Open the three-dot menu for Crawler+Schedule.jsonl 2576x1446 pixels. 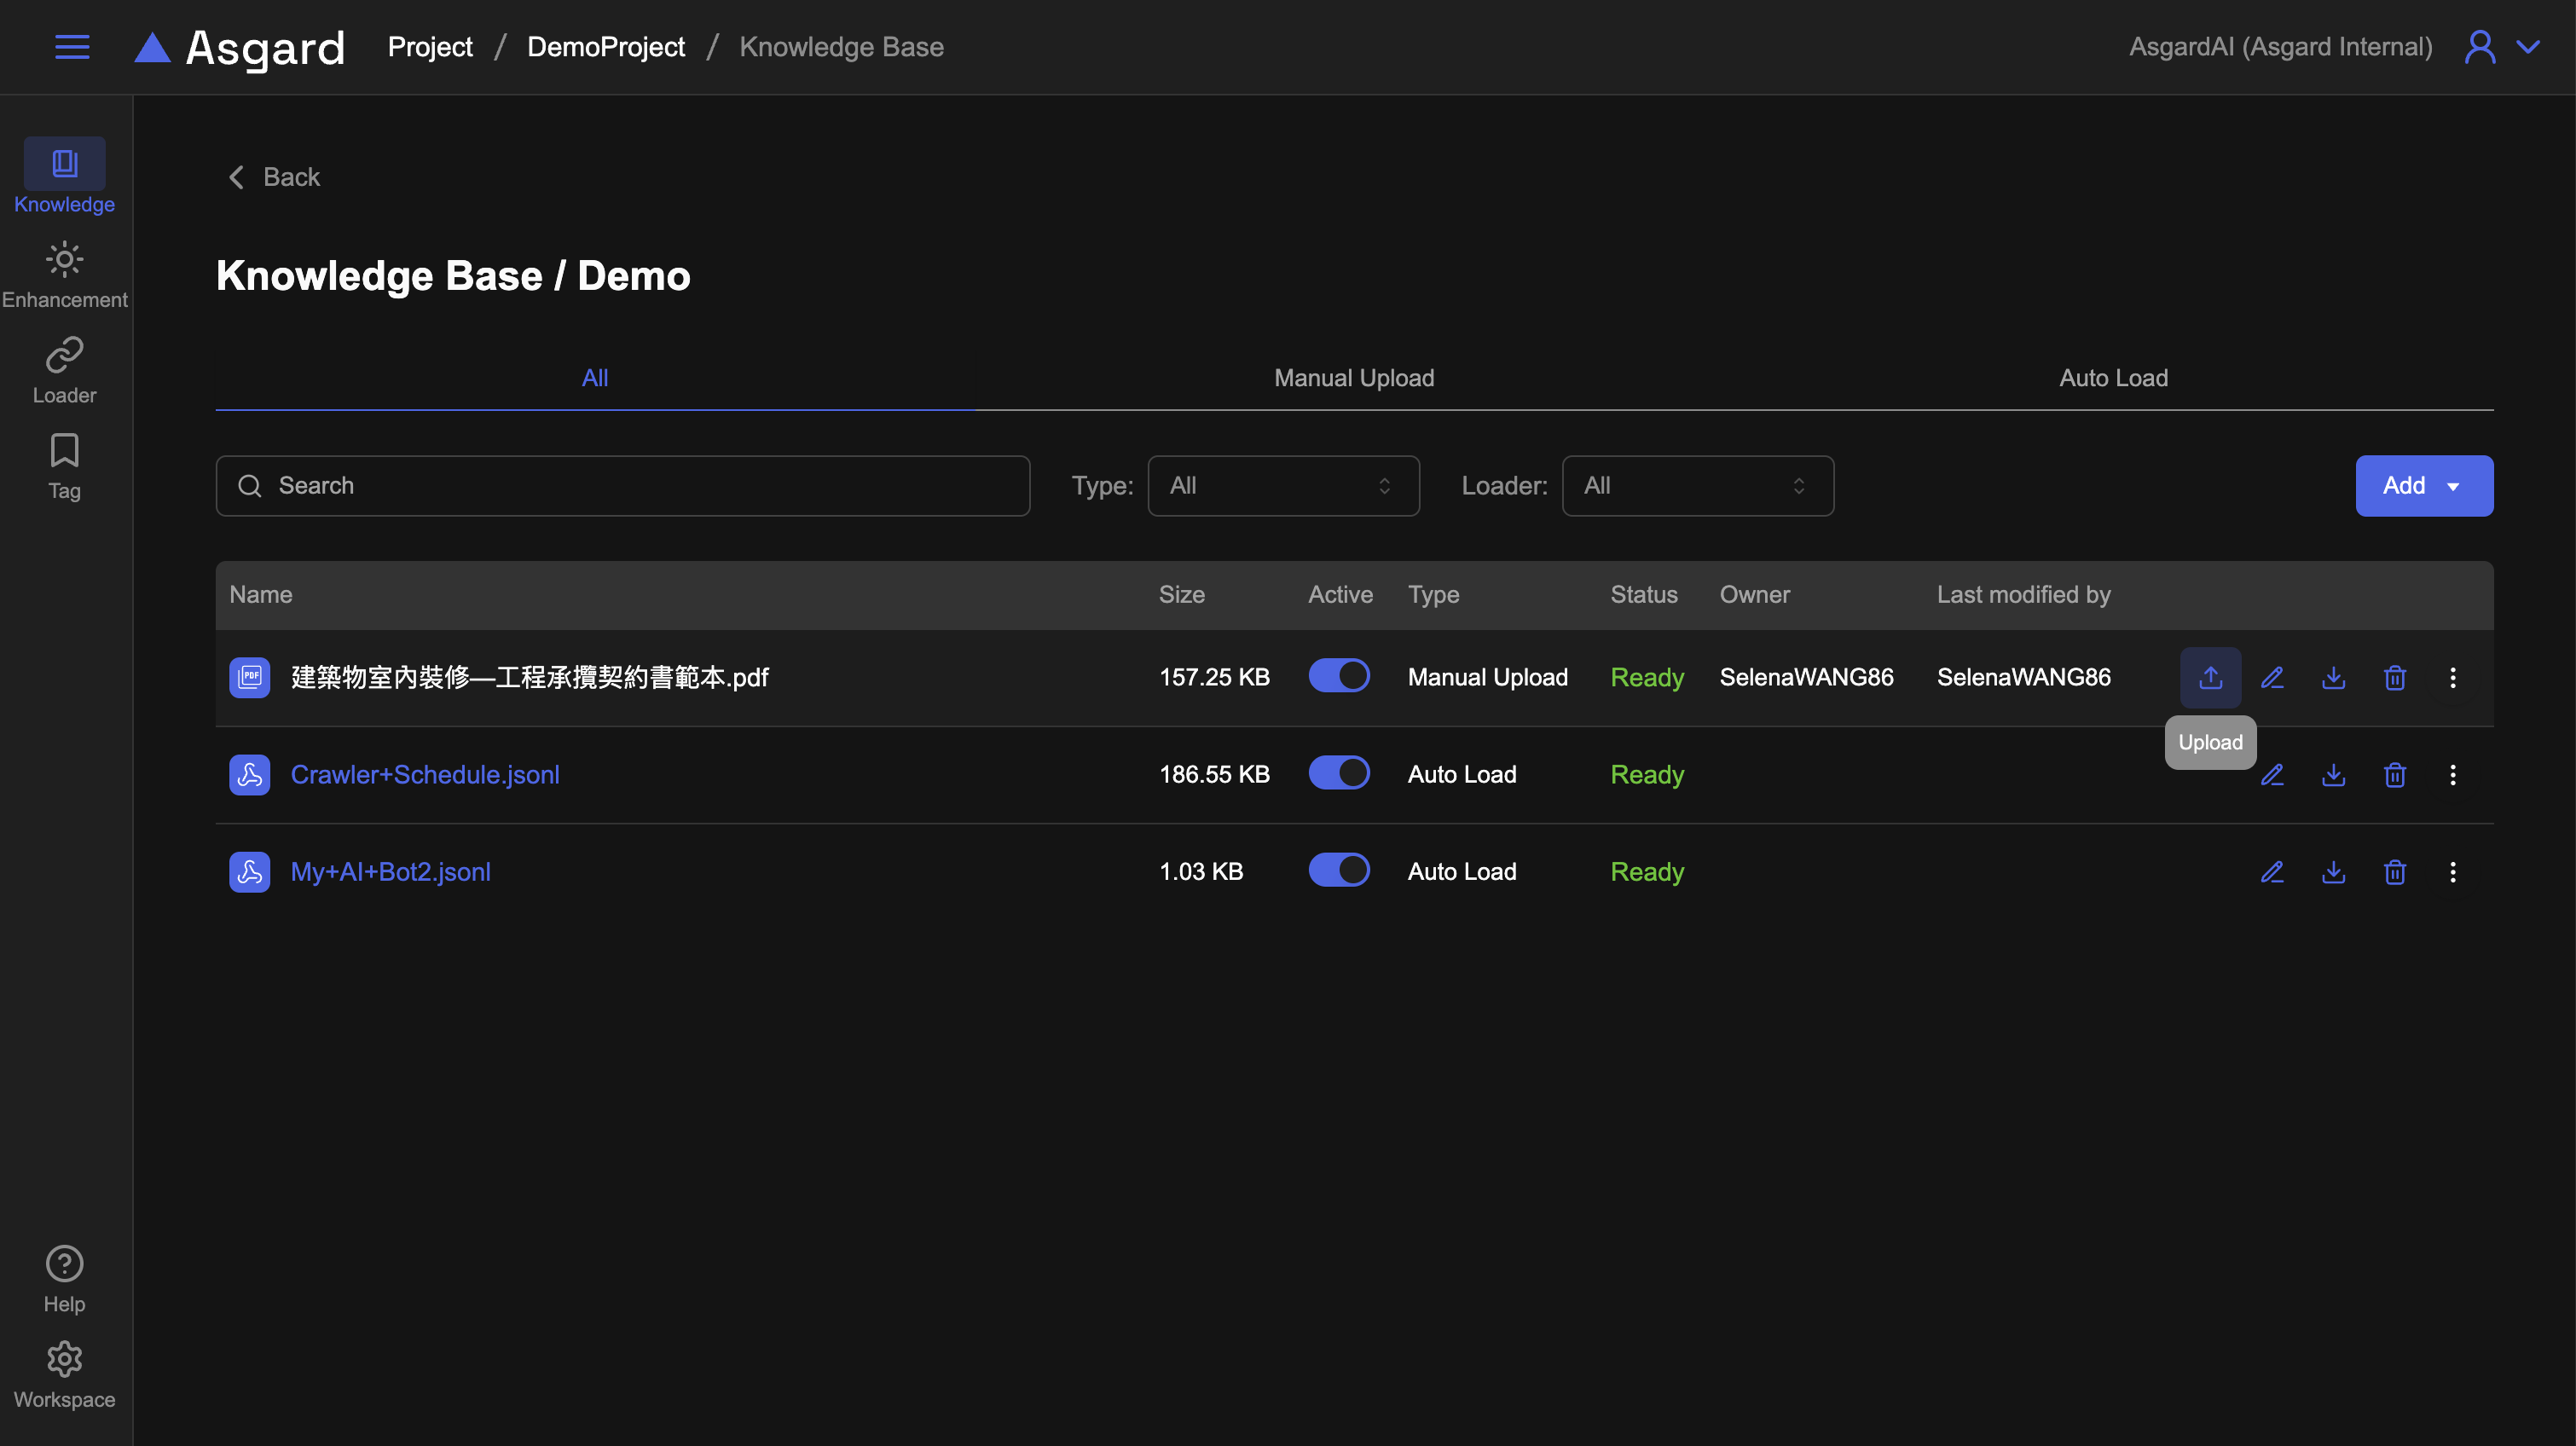pos(2452,774)
